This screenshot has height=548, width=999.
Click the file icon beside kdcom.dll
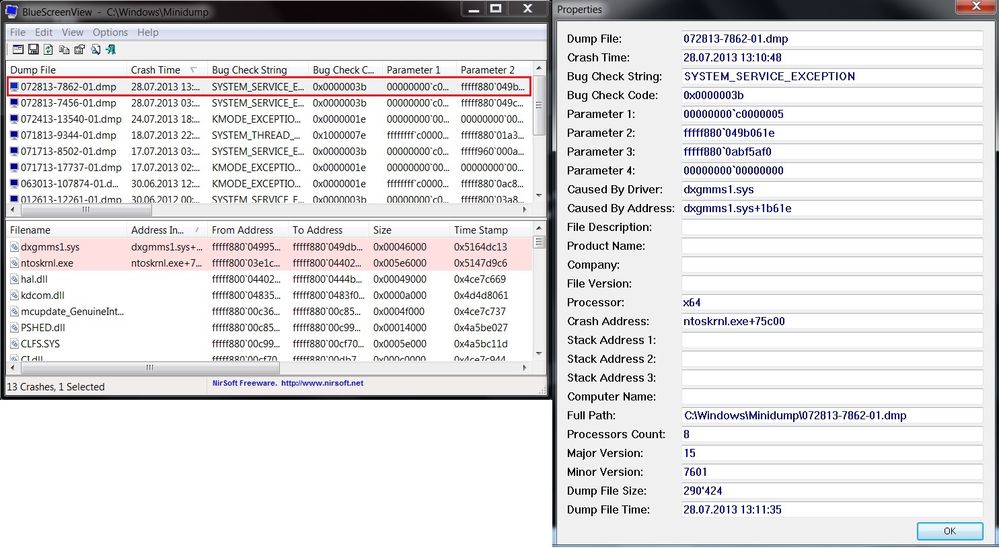pos(14,296)
